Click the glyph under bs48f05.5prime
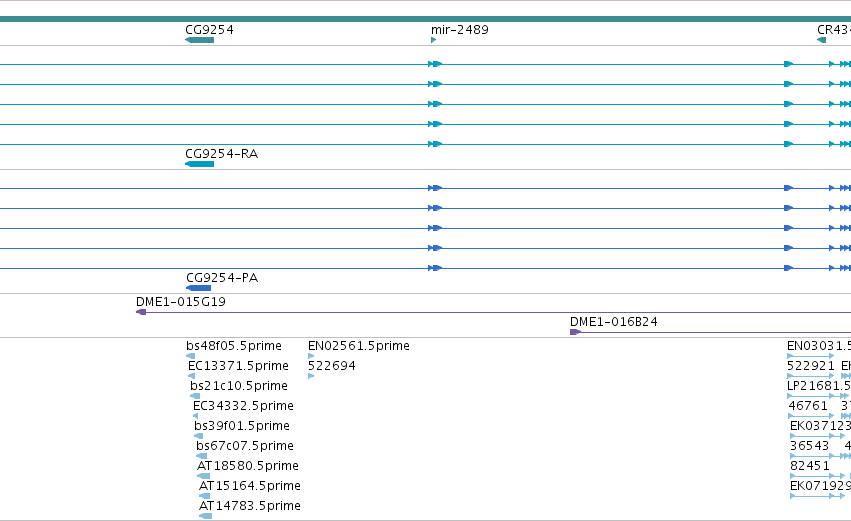Viewport: 851px width, 521px height. 190,356
